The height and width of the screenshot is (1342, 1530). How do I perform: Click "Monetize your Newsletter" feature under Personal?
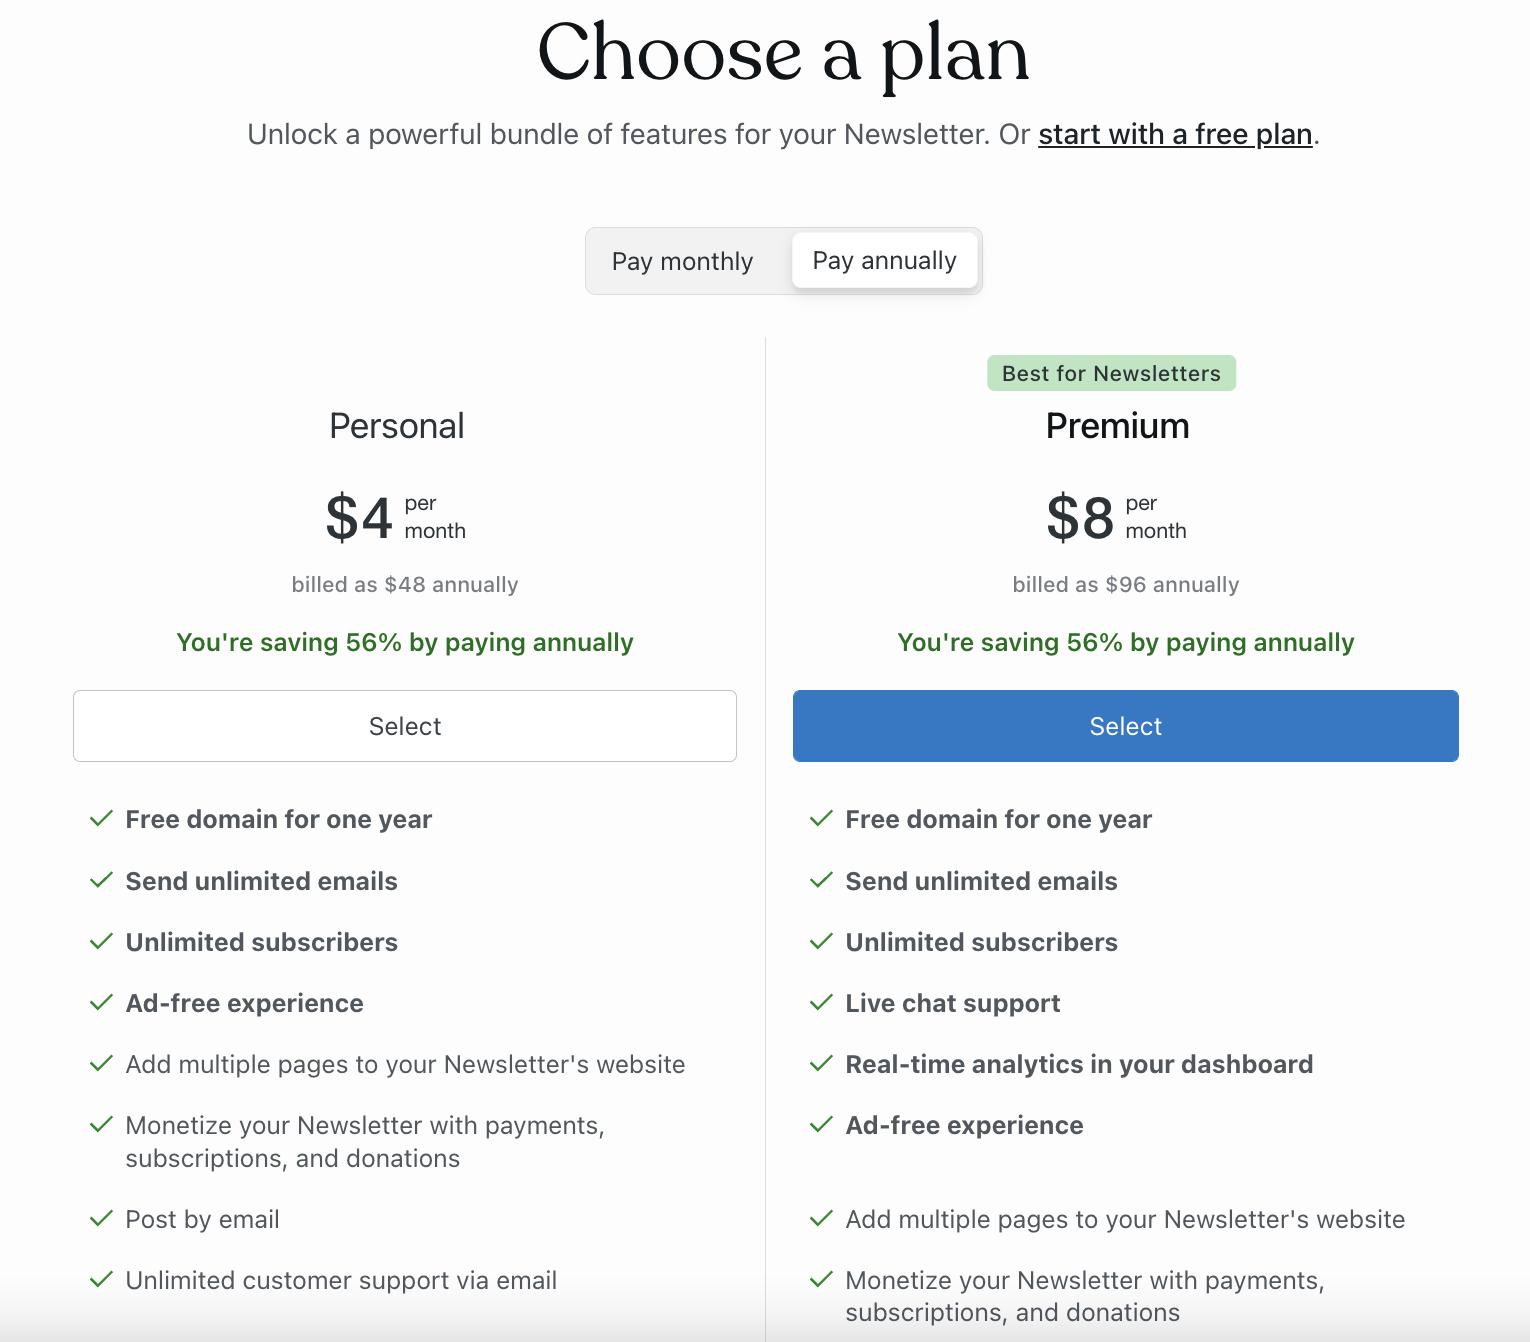tap(365, 1142)
